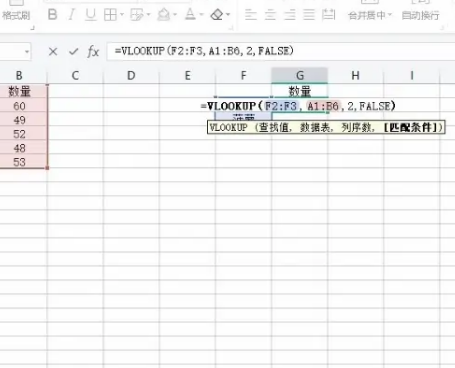The height and width of the screenshot is (368, 455).
Task: Toggle italic formatting
Action: [x=71, y=15]
